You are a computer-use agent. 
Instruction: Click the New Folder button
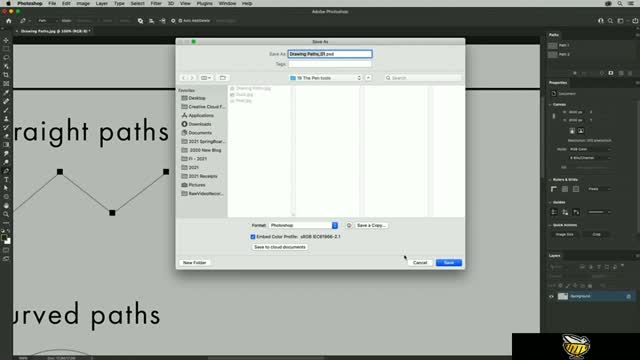tap(194, 263)
